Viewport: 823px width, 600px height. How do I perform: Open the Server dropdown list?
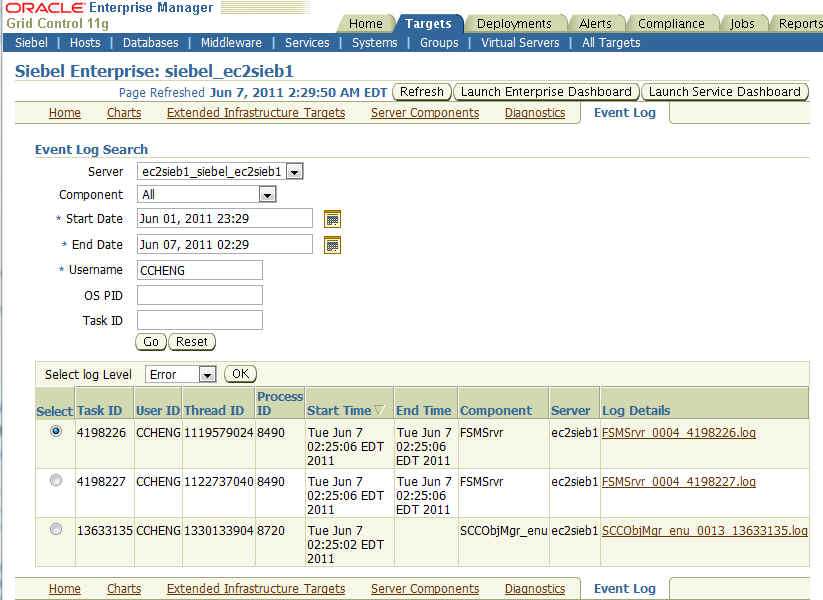(x=294, y=172)
